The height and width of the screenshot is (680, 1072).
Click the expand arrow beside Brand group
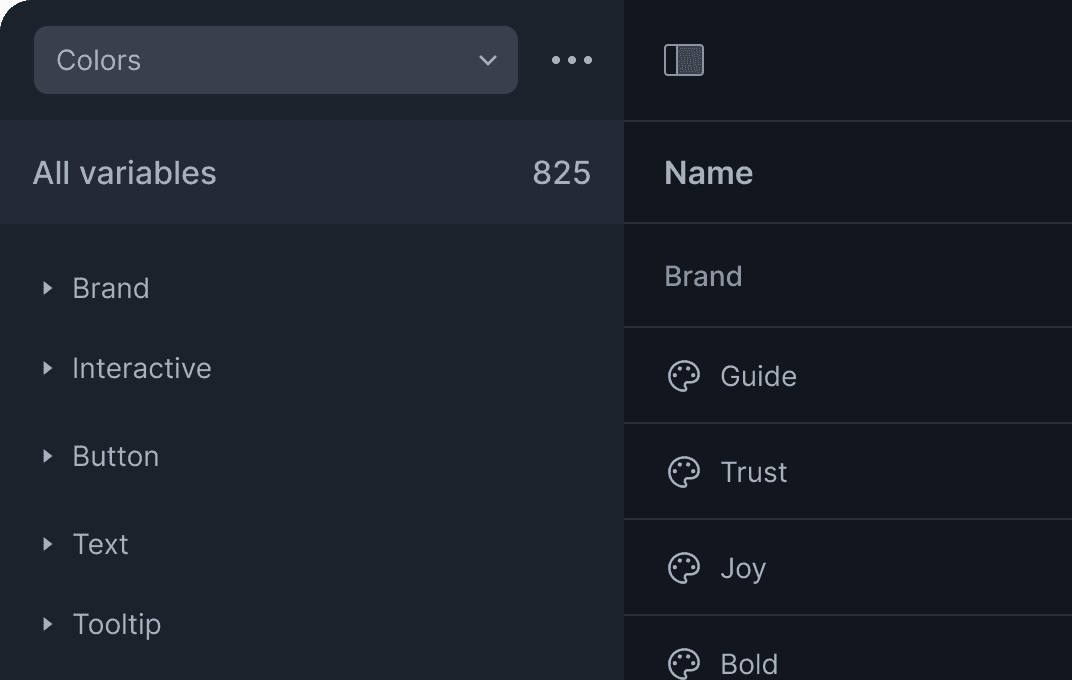pos(47,288)
